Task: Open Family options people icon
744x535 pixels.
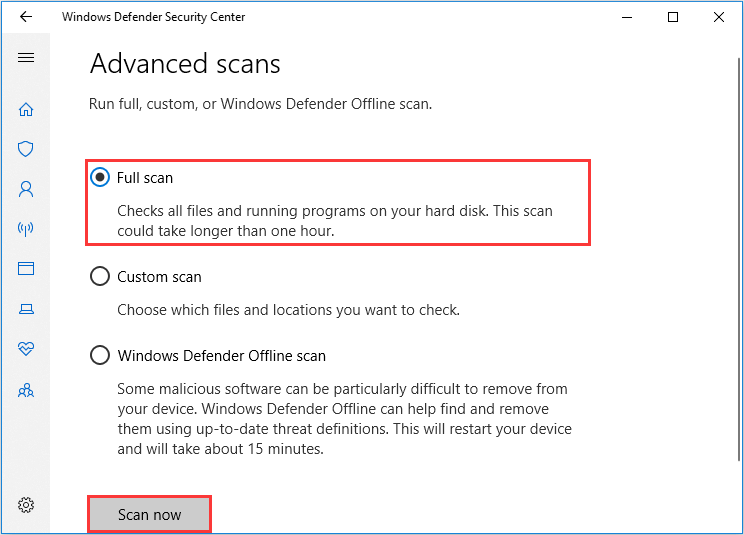Action: (26, 390)
